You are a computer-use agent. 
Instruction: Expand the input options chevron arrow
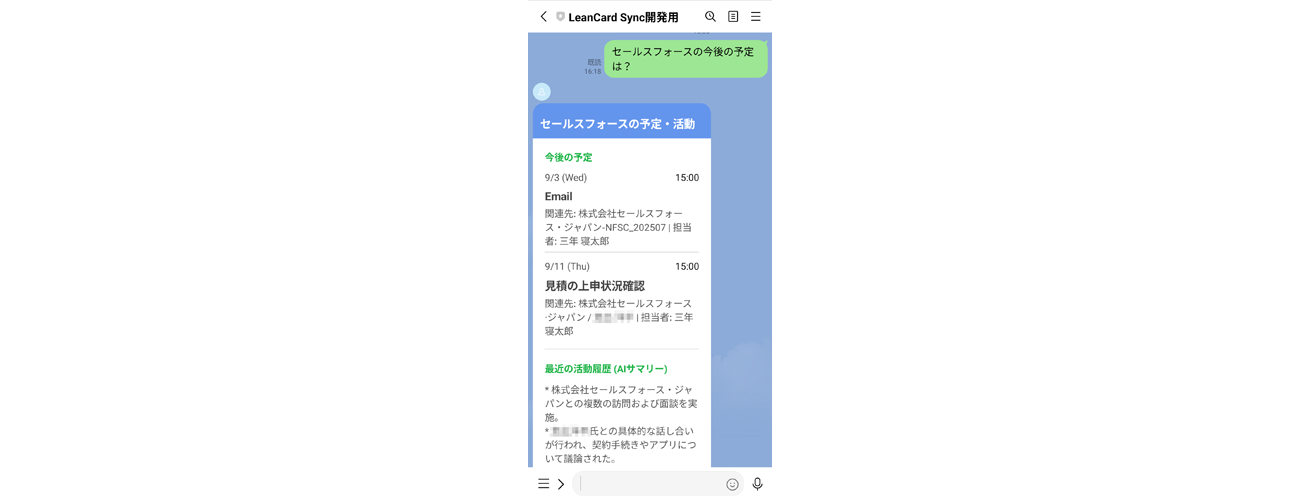coord(561,484)
